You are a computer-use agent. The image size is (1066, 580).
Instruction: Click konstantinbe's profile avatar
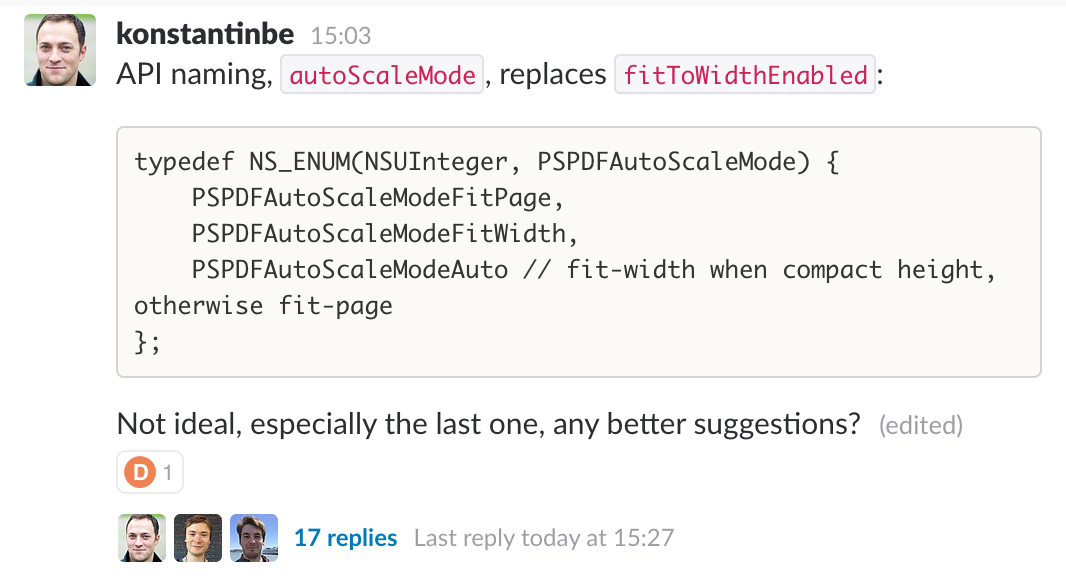(59, 49)
